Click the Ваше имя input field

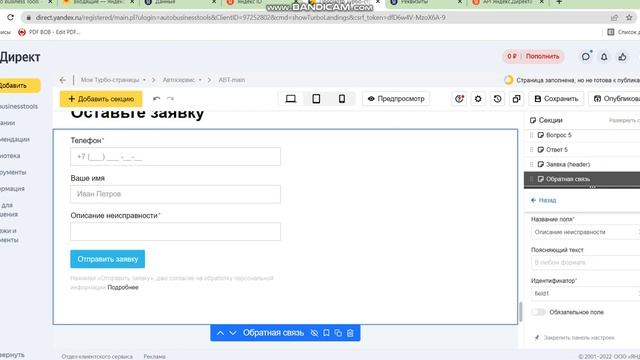(176, 194)
